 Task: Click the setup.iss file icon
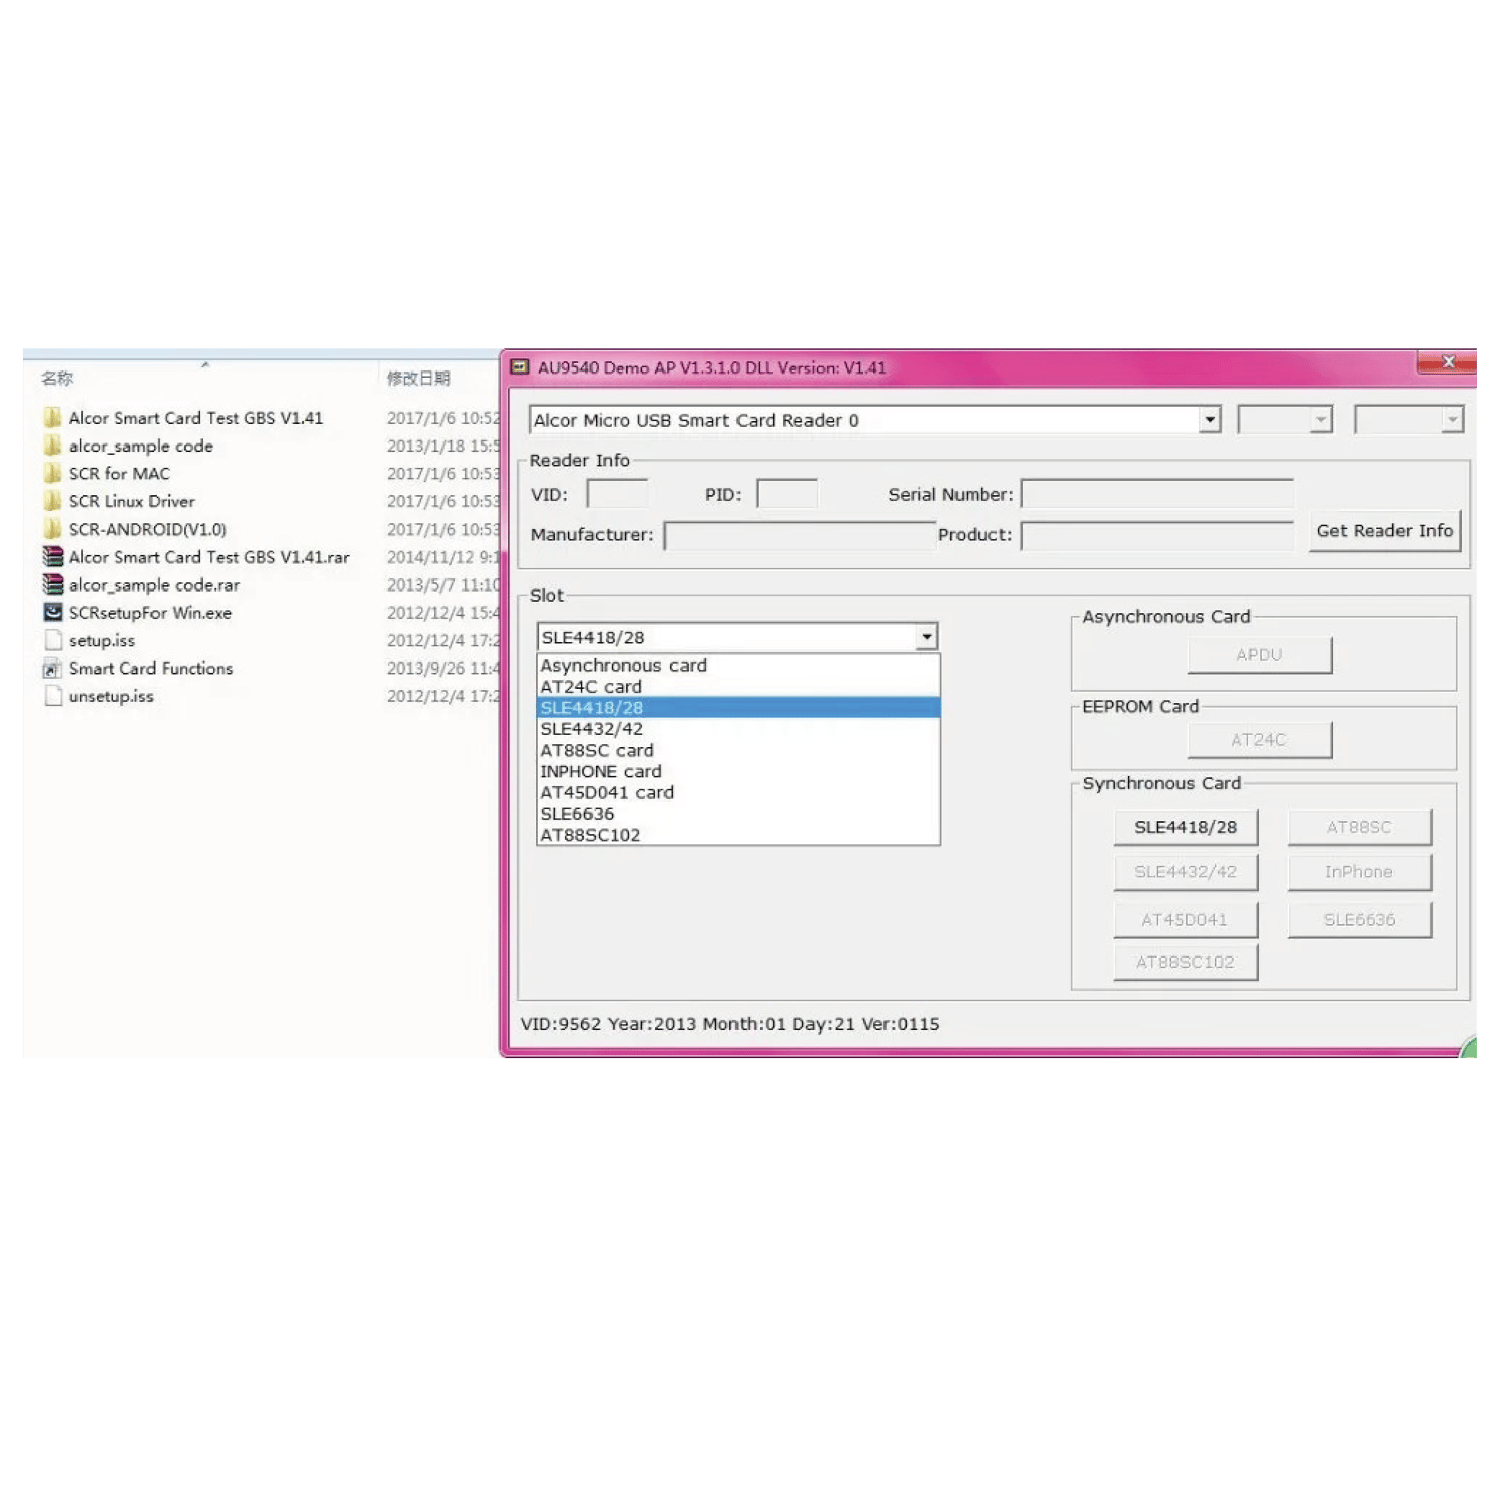coord(53,640)
